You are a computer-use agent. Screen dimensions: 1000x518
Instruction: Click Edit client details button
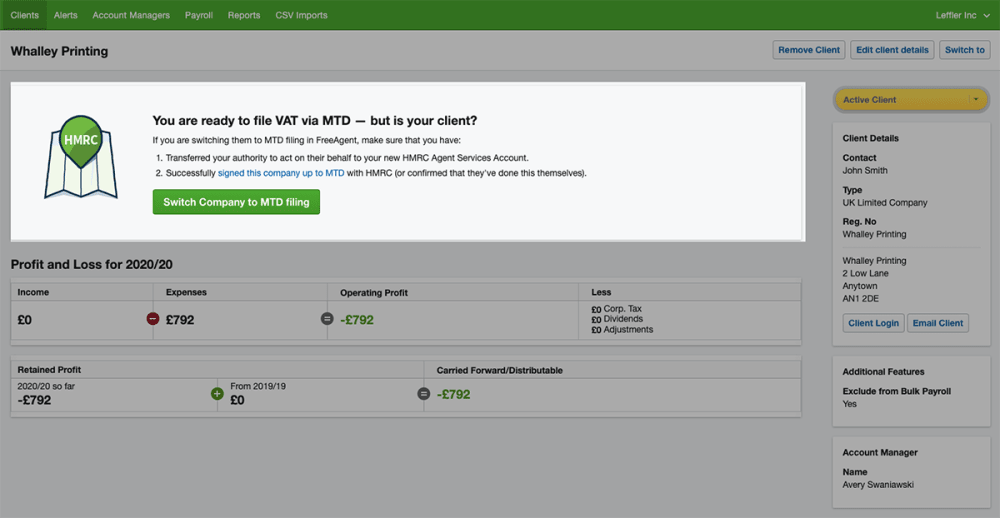(x=892, y=50)
